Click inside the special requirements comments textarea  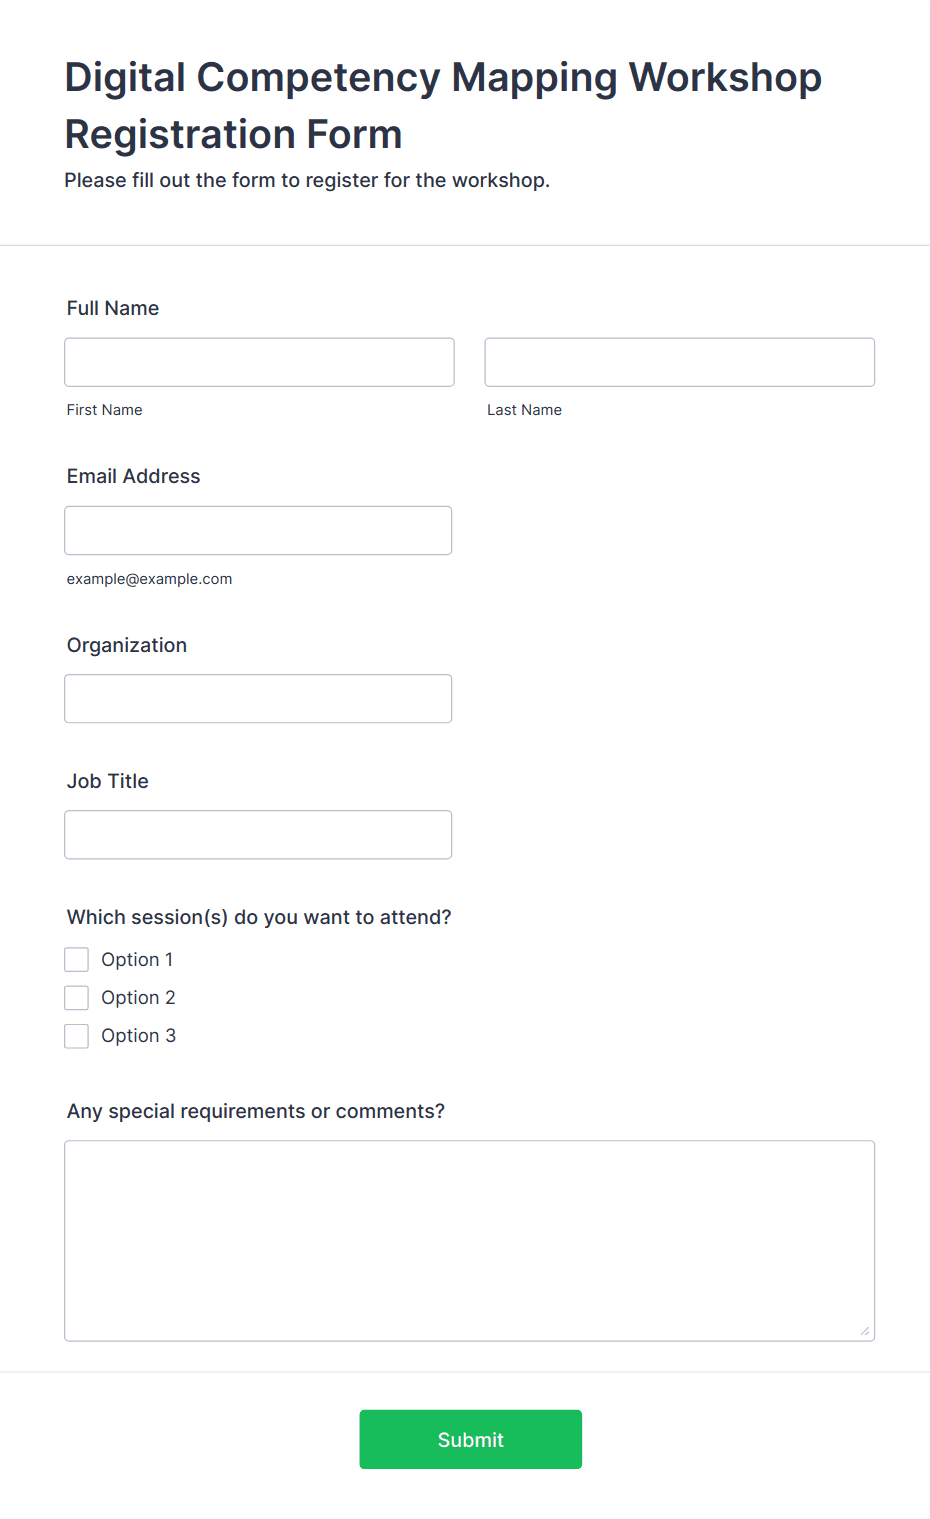[x=469, y=1240]
